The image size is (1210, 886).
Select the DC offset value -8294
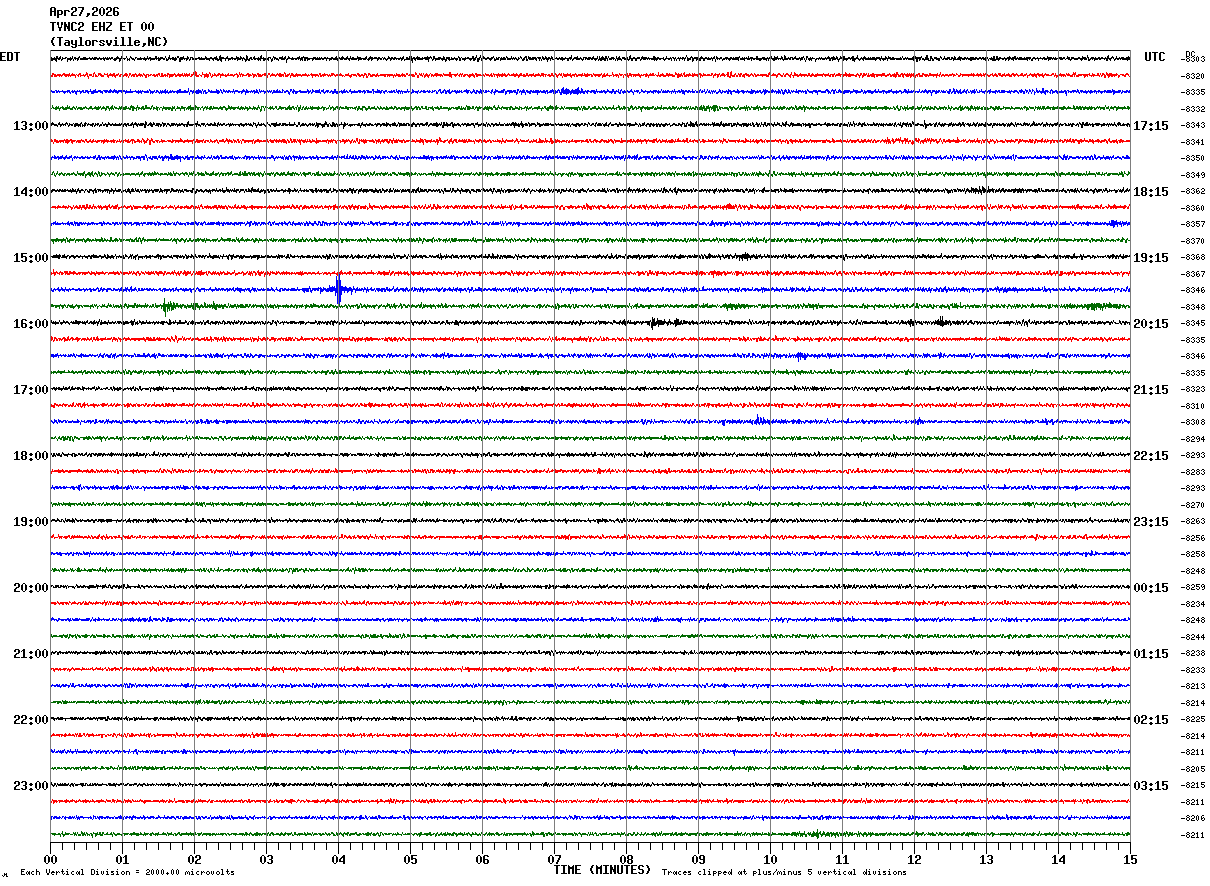pyautogui.click(x=1194, y=439)
